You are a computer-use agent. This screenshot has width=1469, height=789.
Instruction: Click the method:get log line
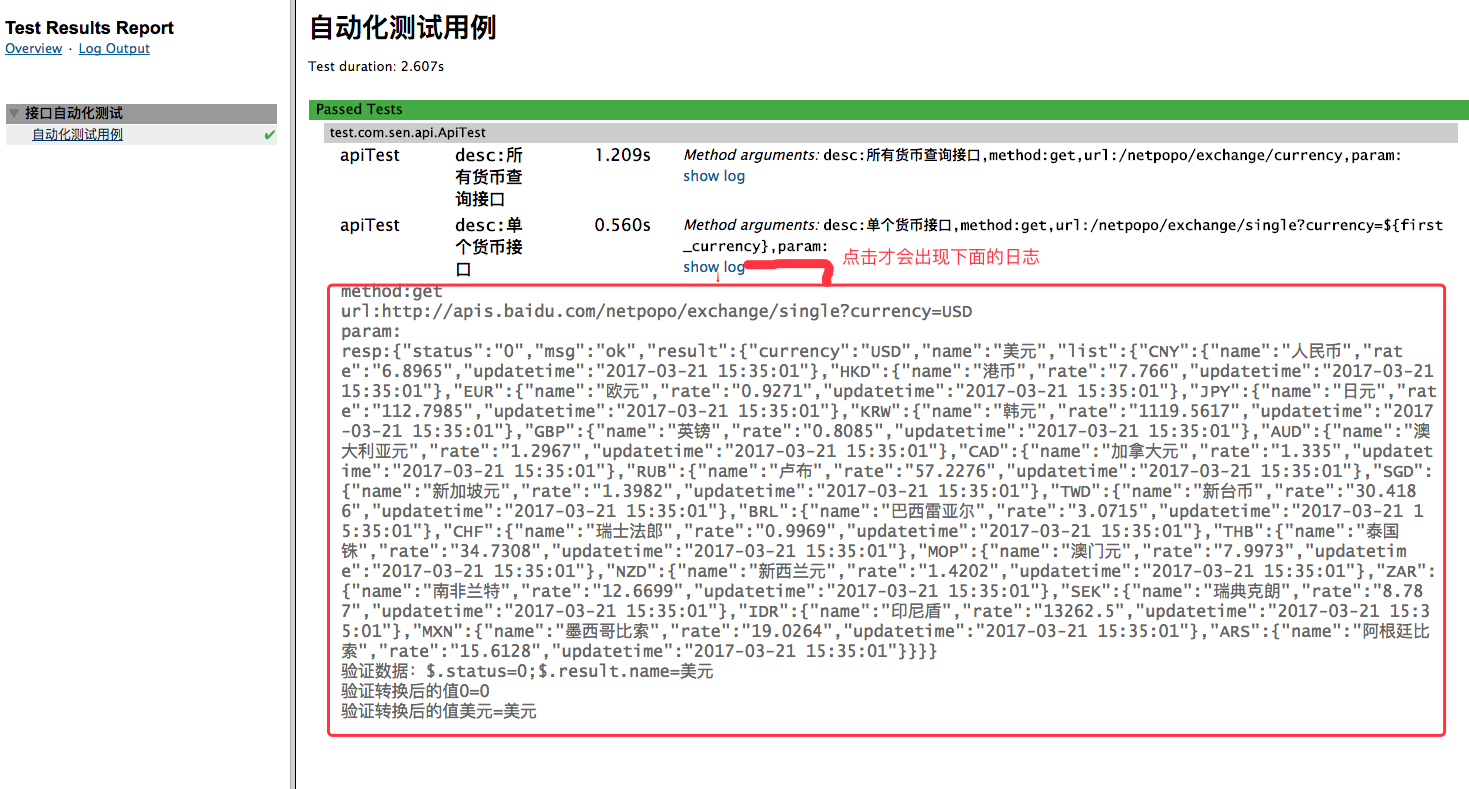pyautogui.click(x=391, y=292)
